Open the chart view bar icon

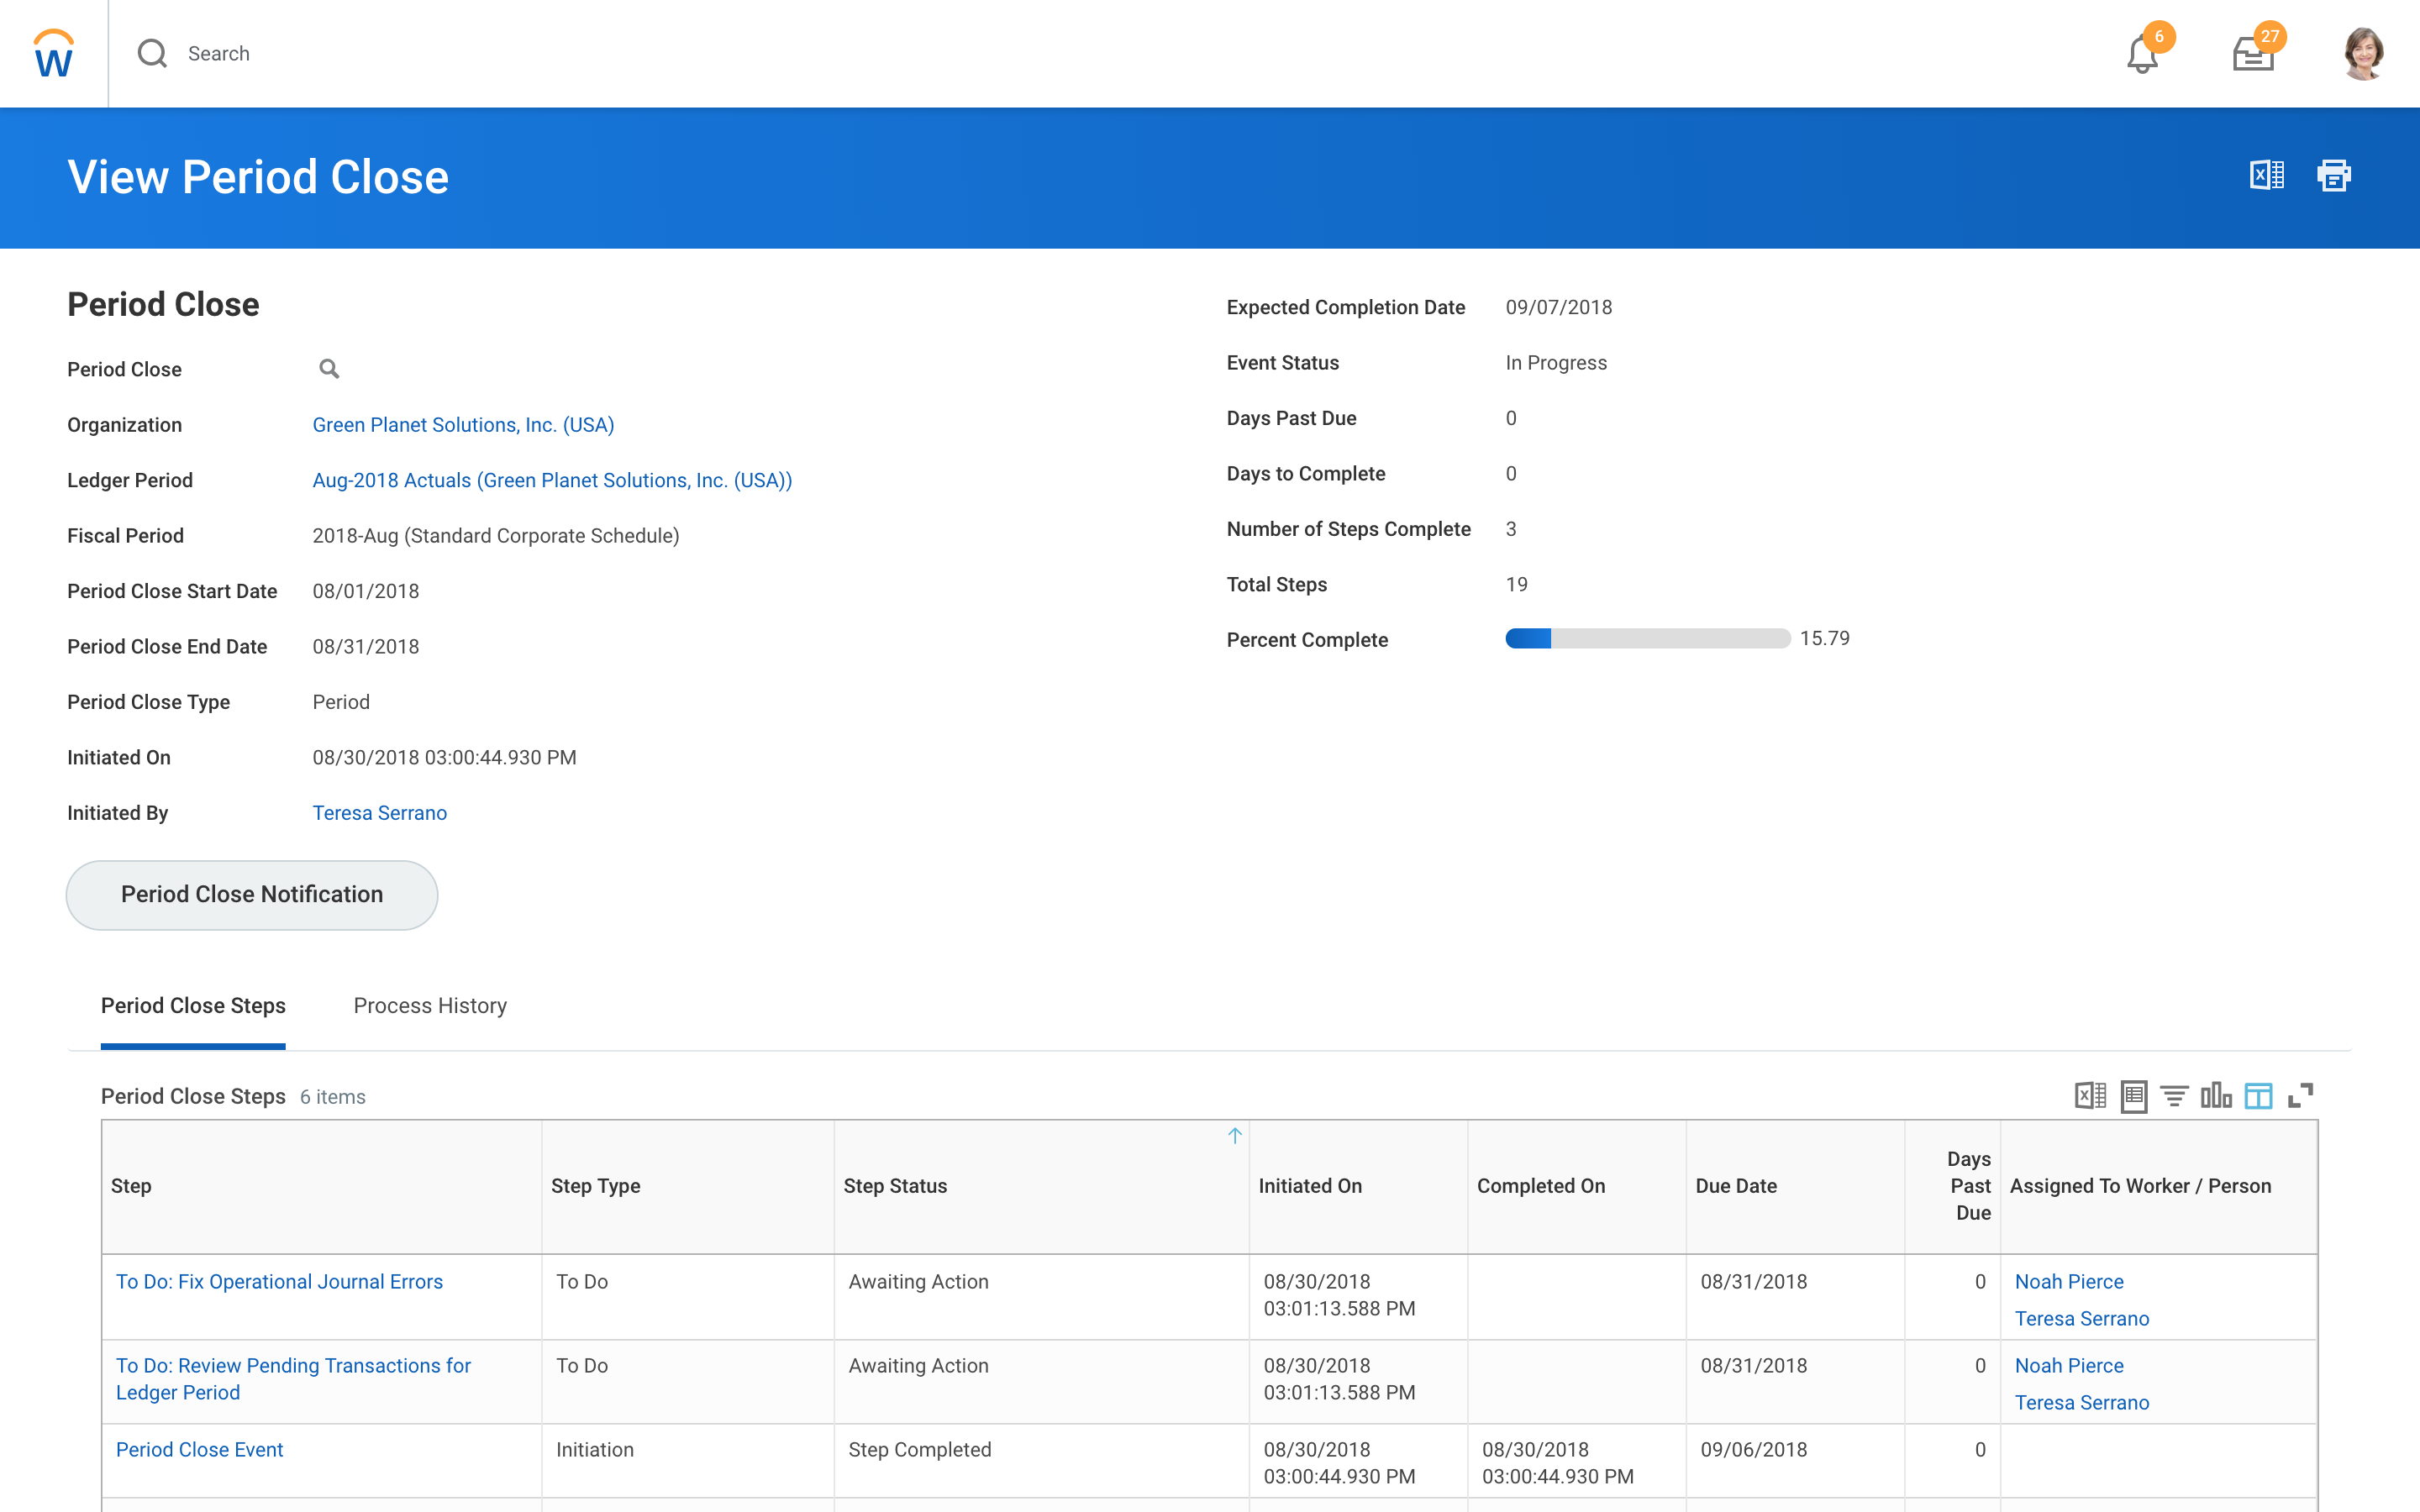click(2216, 1096)
